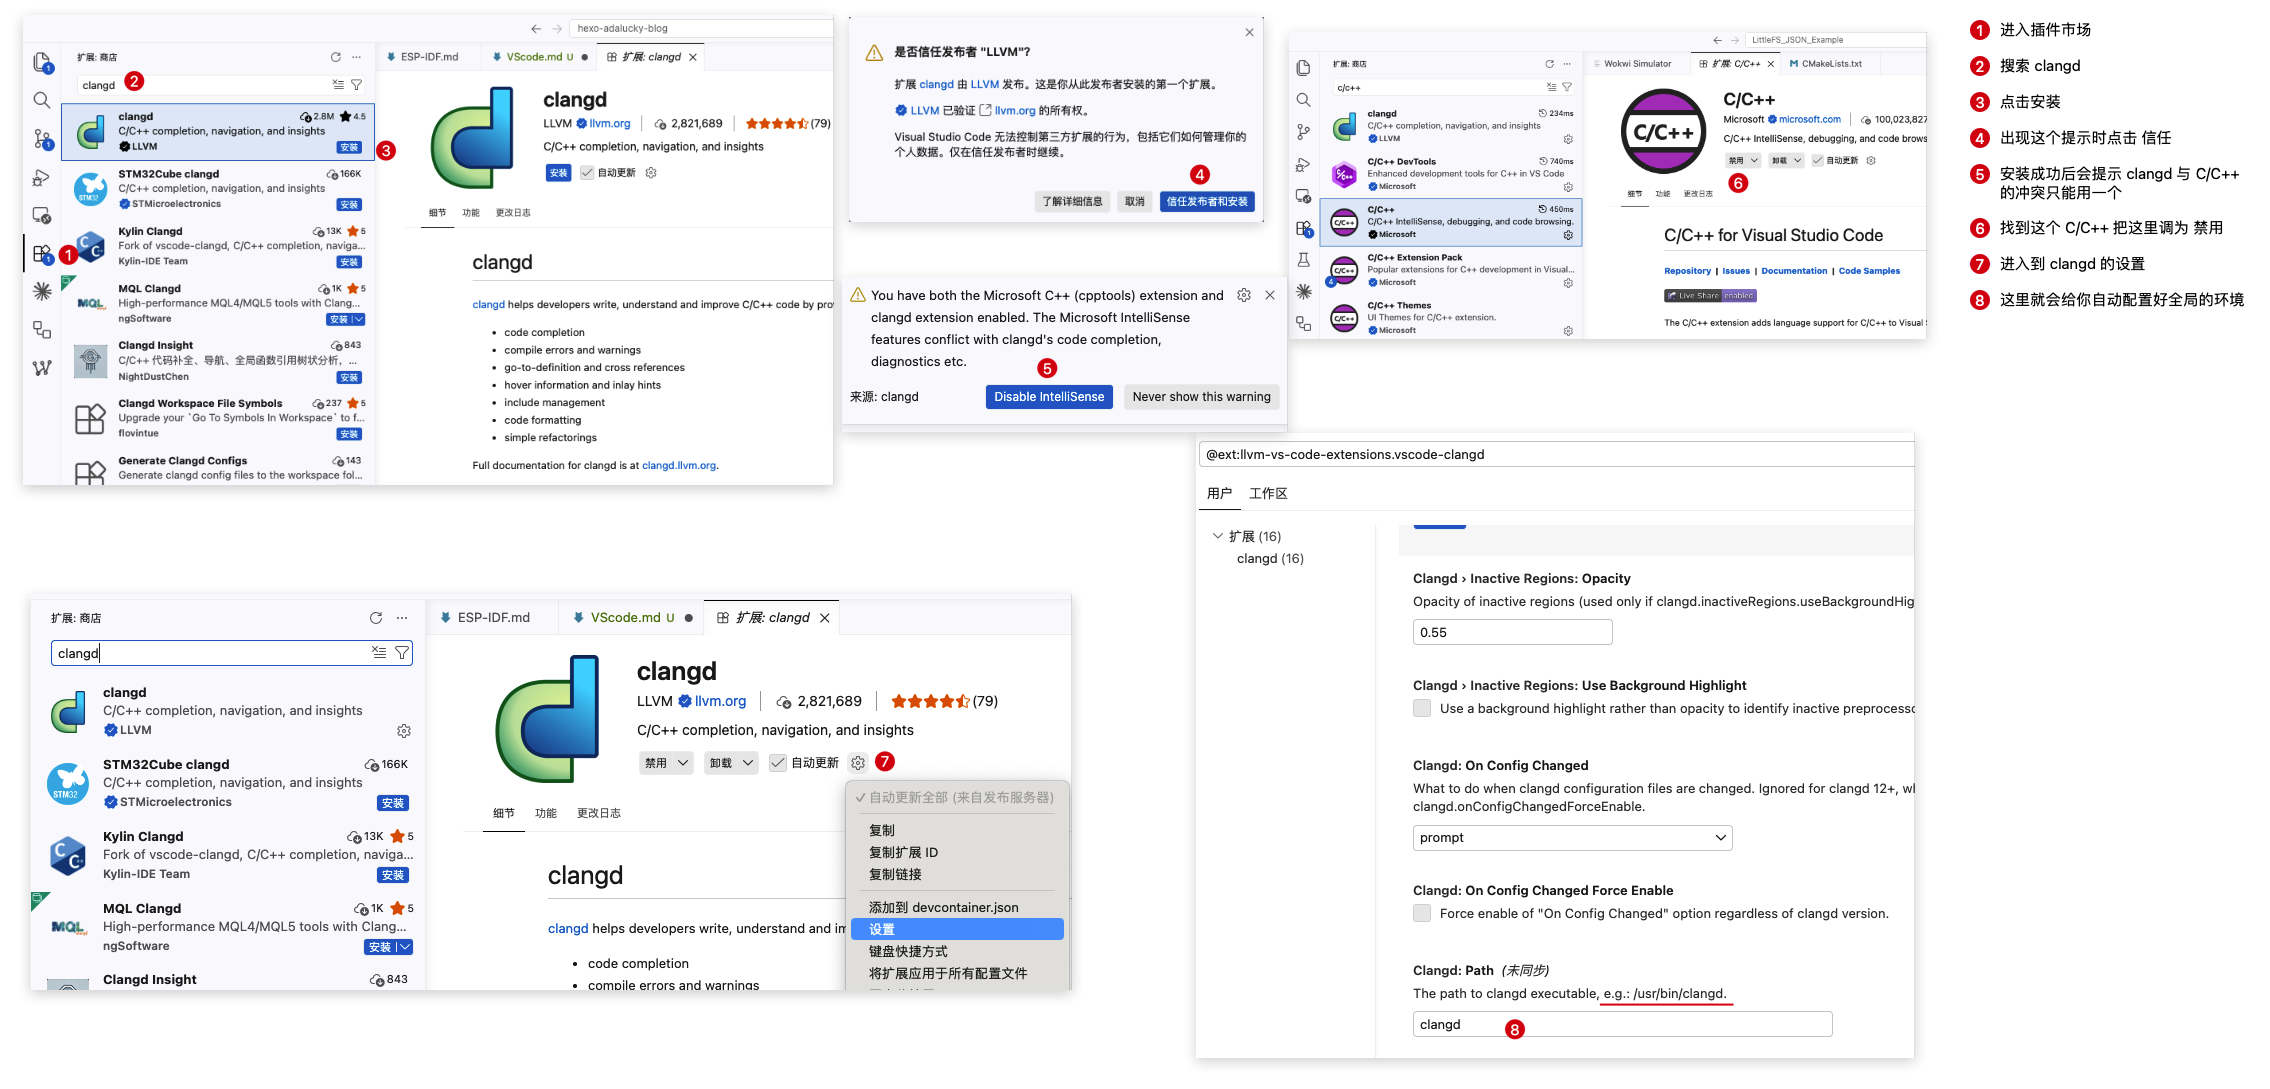Refresh the extension list in the hexo-adalucky-blog window
Screen dimensions: 2270x1089
pyautogui.click(x=336, y=57)
